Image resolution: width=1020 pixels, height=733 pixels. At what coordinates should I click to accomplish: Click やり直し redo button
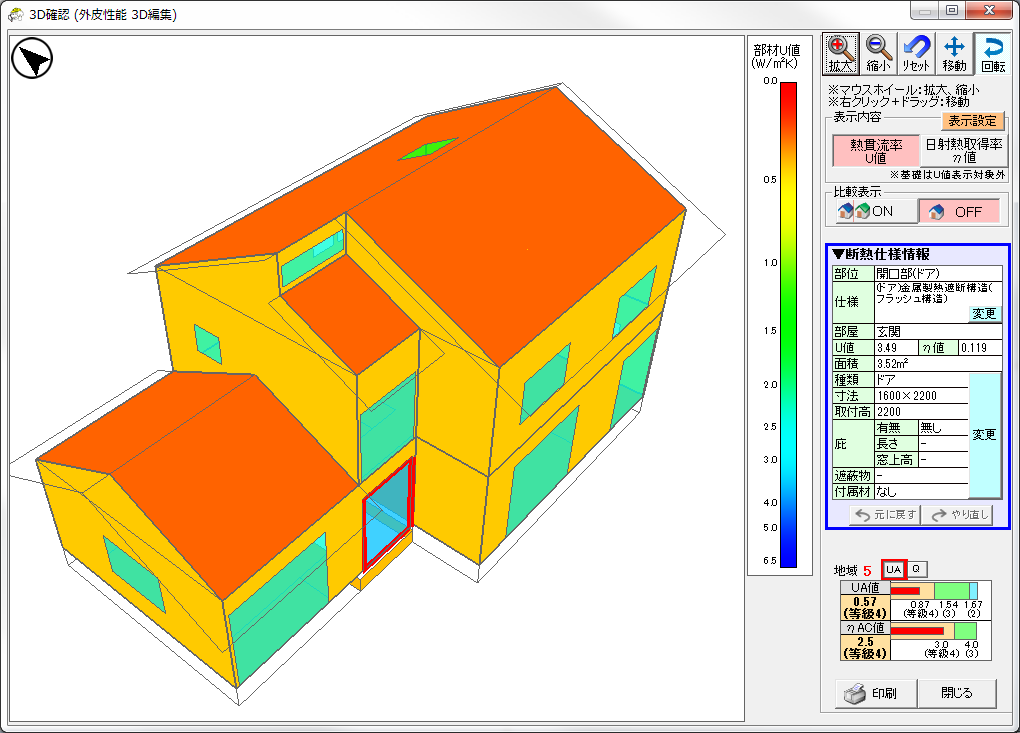tap(958, 514)
